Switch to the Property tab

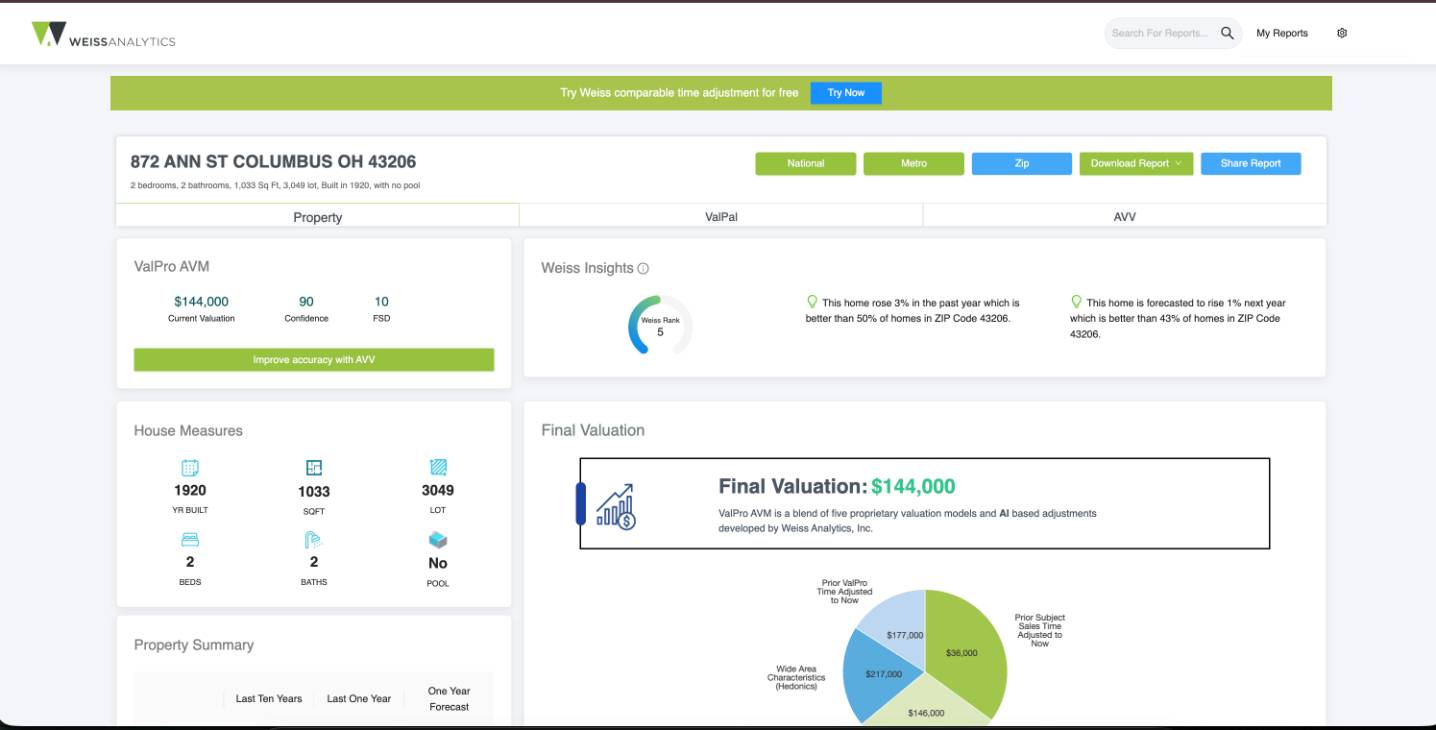(x=318, y=216)
